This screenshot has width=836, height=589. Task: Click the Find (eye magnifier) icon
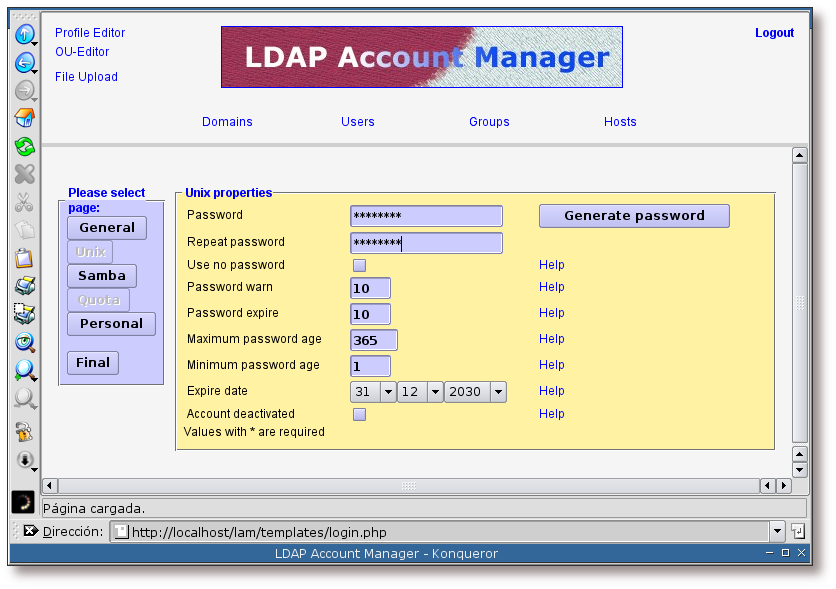coord(24,342)
